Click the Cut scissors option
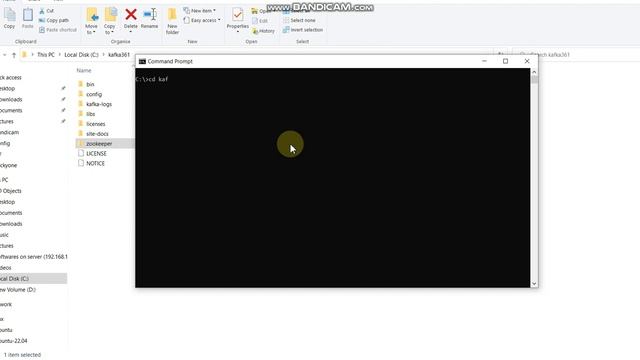Screen dimensions: 640x360 click(46, 11)
